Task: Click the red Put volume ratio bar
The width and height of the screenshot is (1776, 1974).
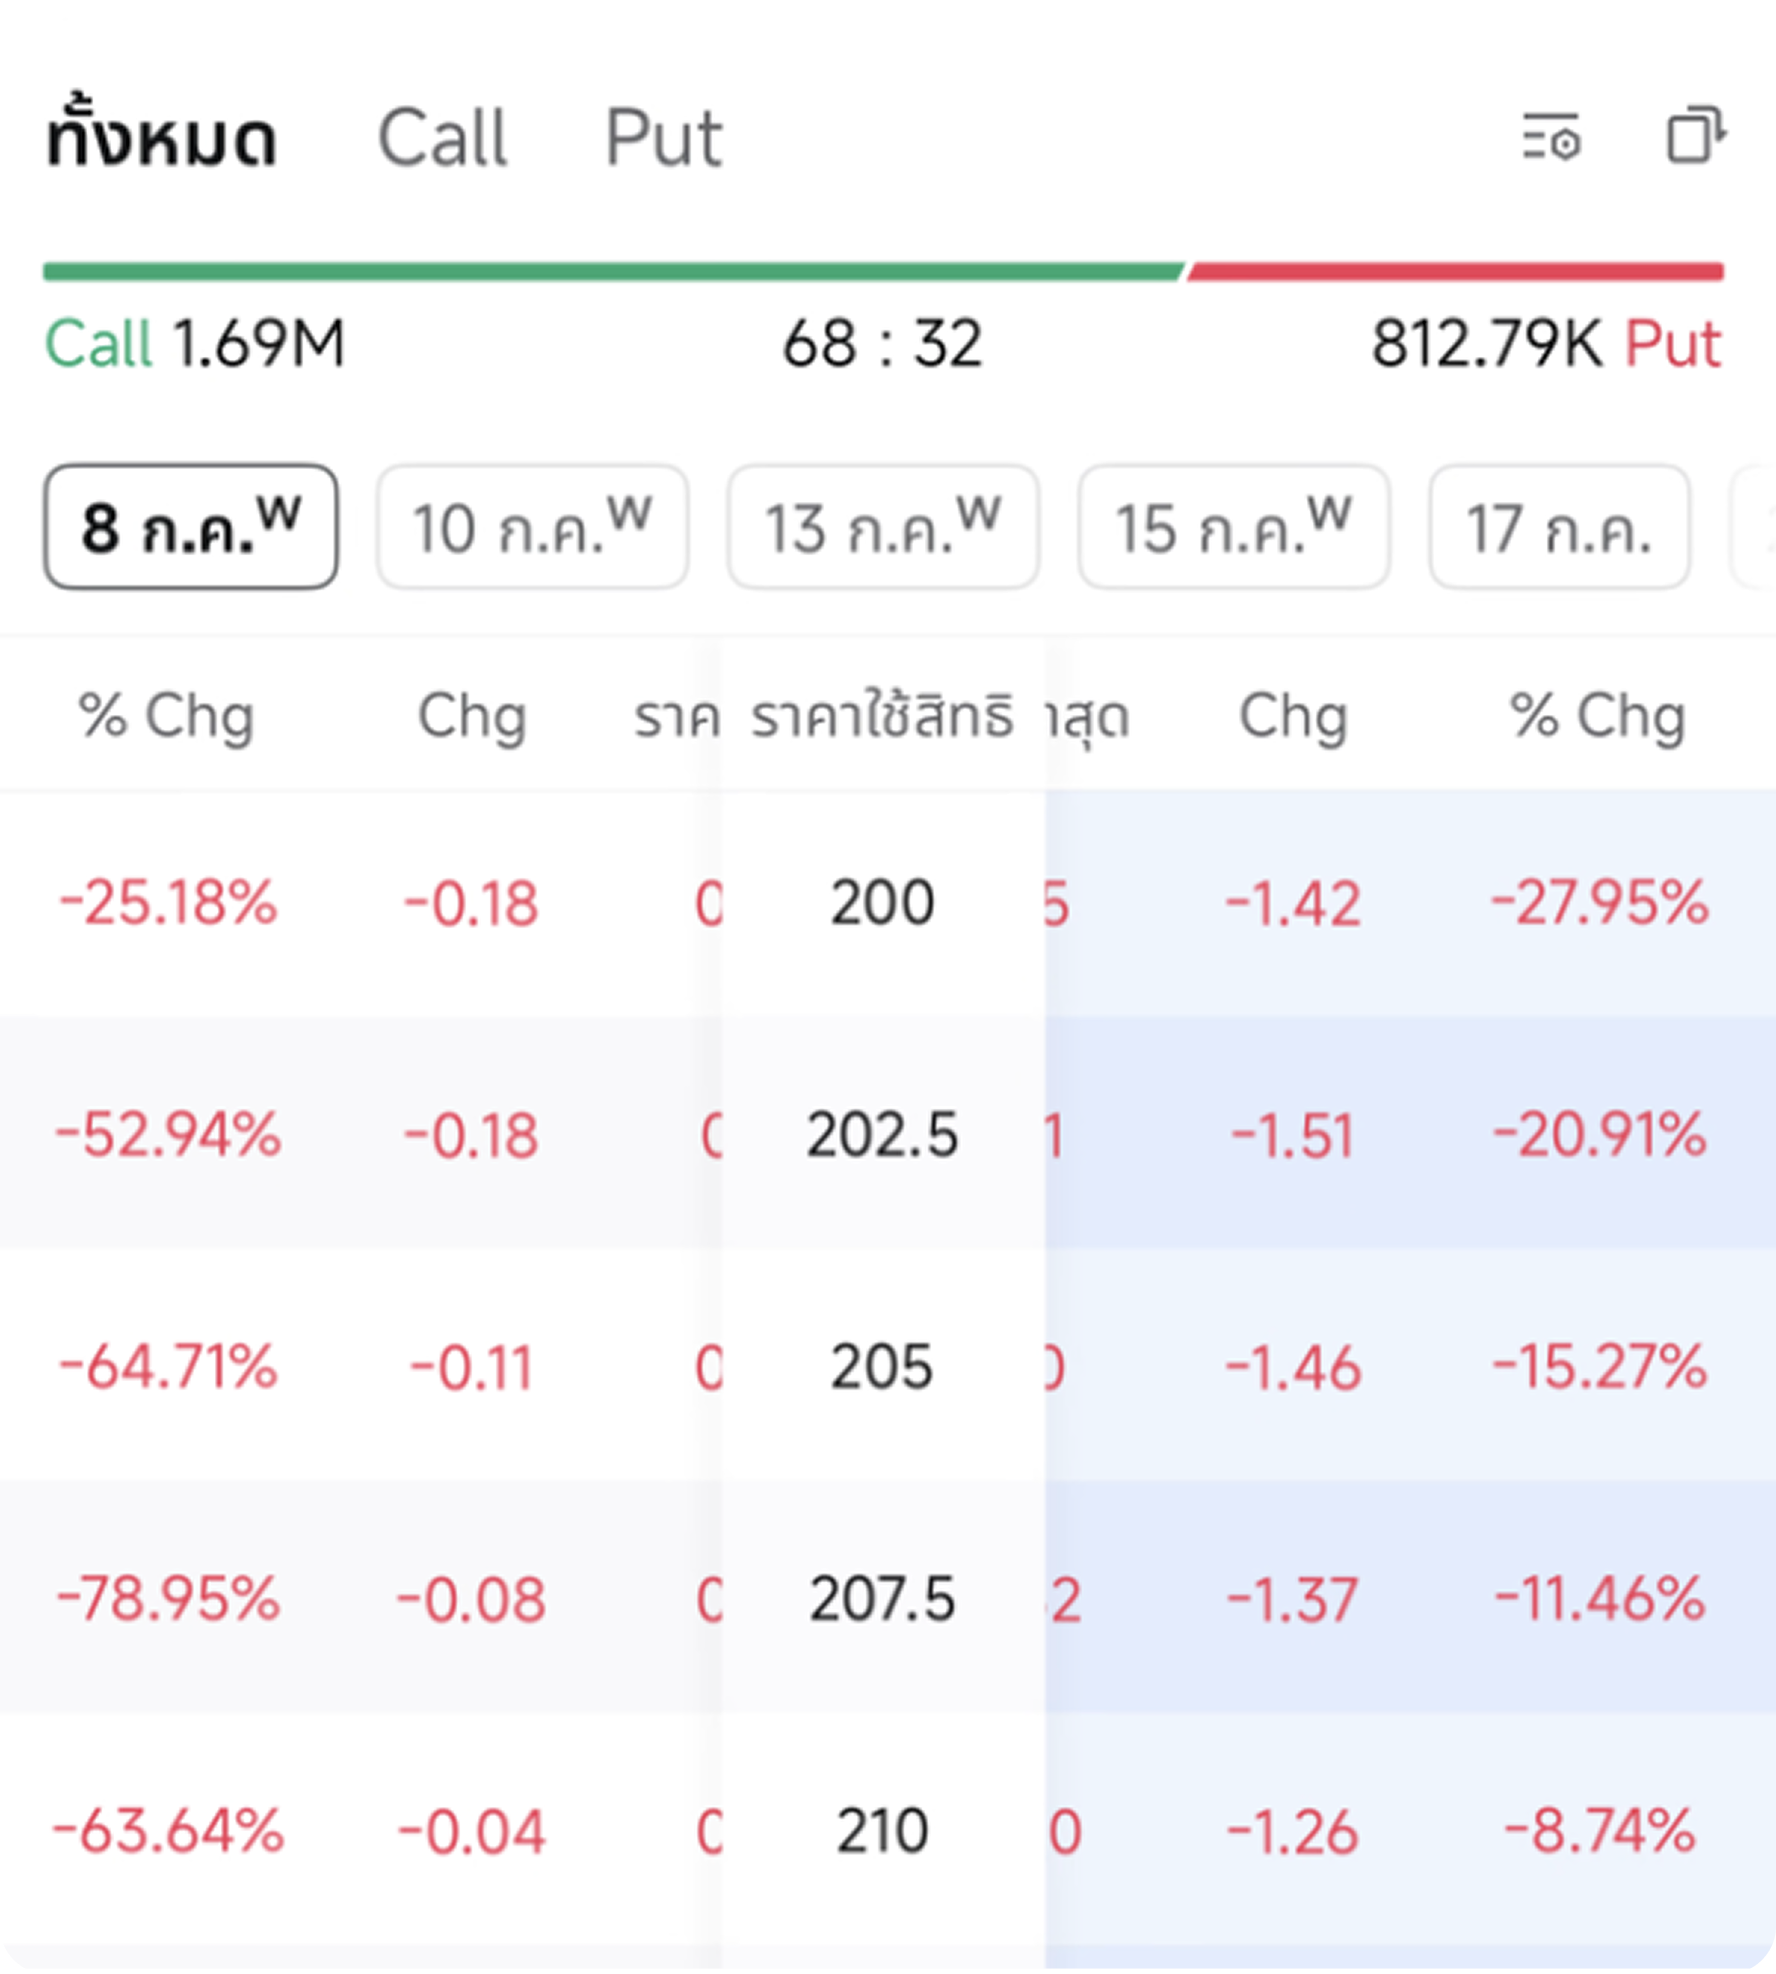Action: (x=1456, y=271)
